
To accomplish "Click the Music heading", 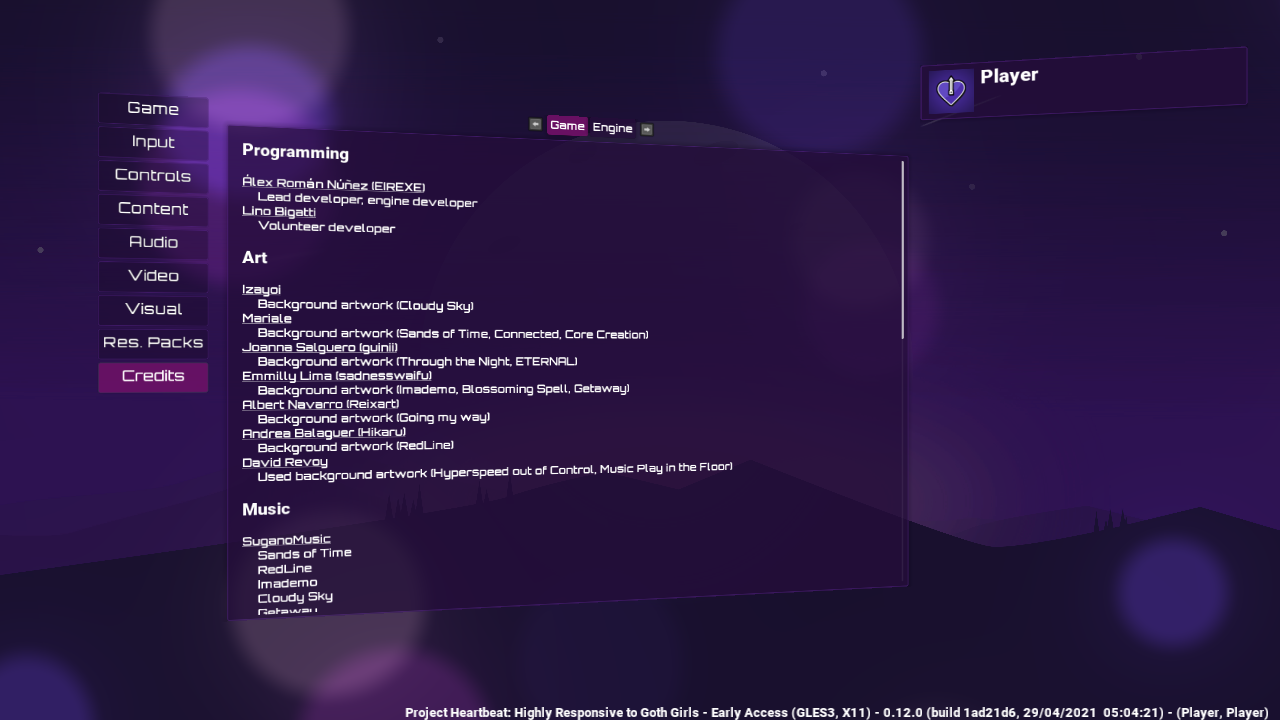I will [266, 509].
